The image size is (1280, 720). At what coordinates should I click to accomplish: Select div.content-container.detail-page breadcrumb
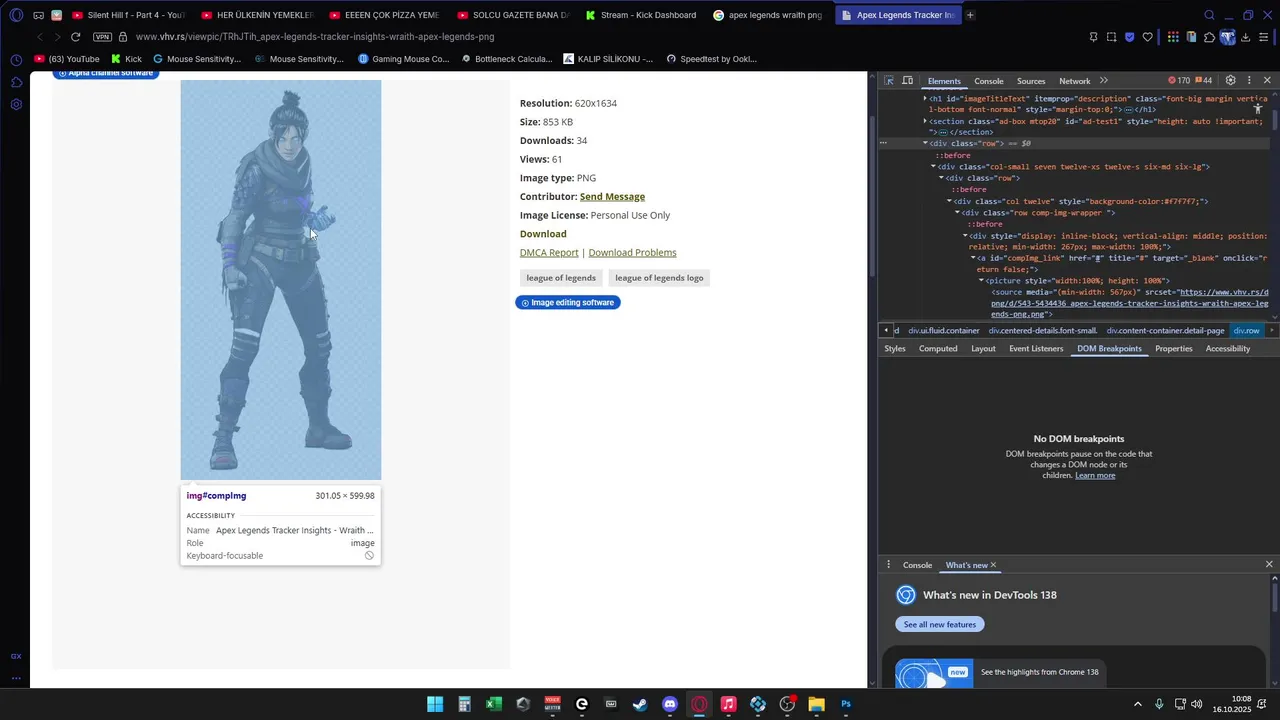point(1165,330)
